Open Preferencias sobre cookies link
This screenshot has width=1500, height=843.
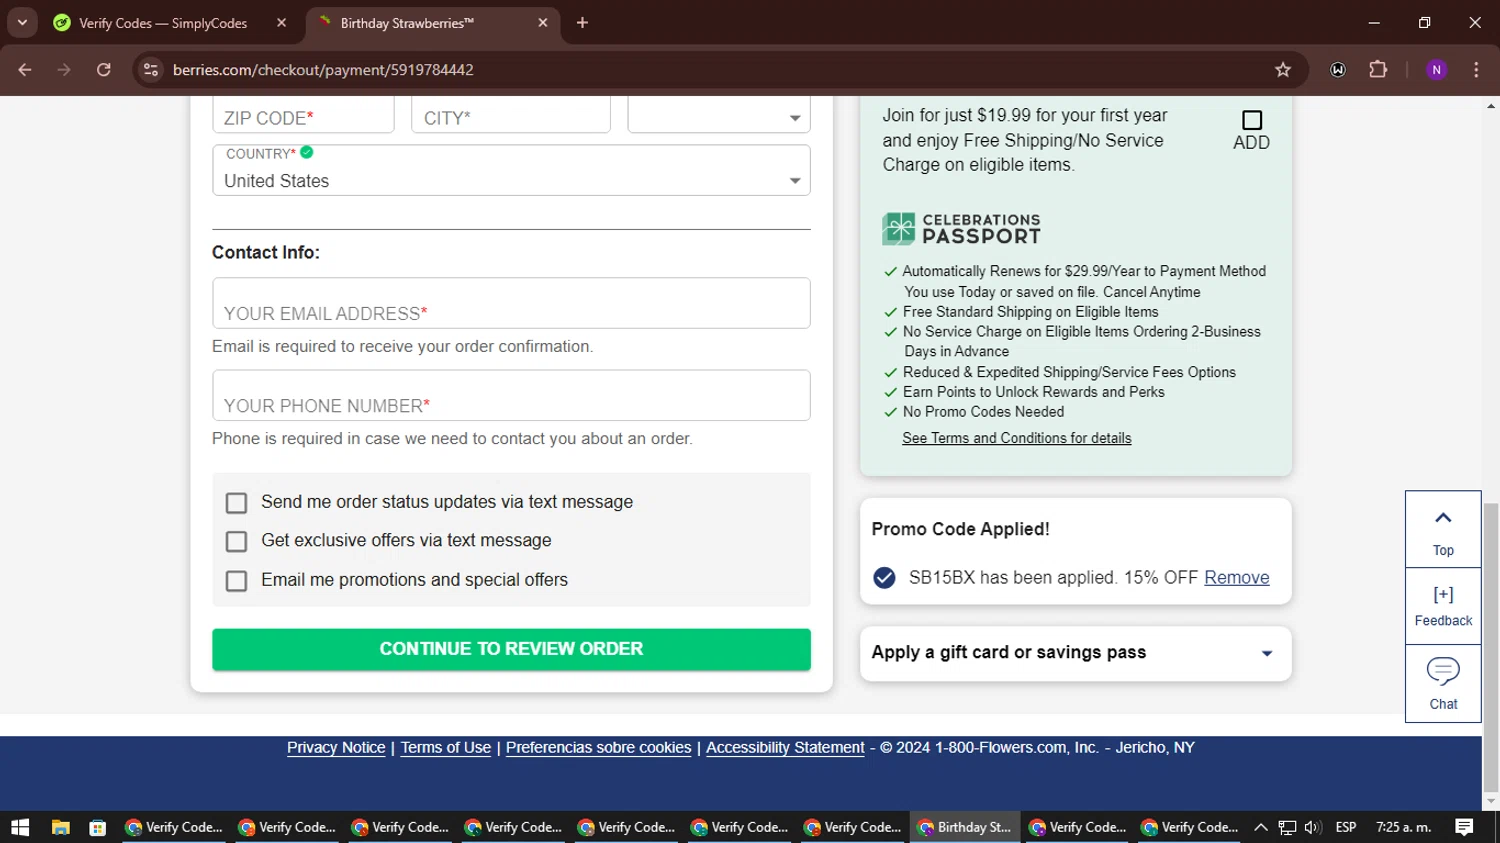point(599,747)
